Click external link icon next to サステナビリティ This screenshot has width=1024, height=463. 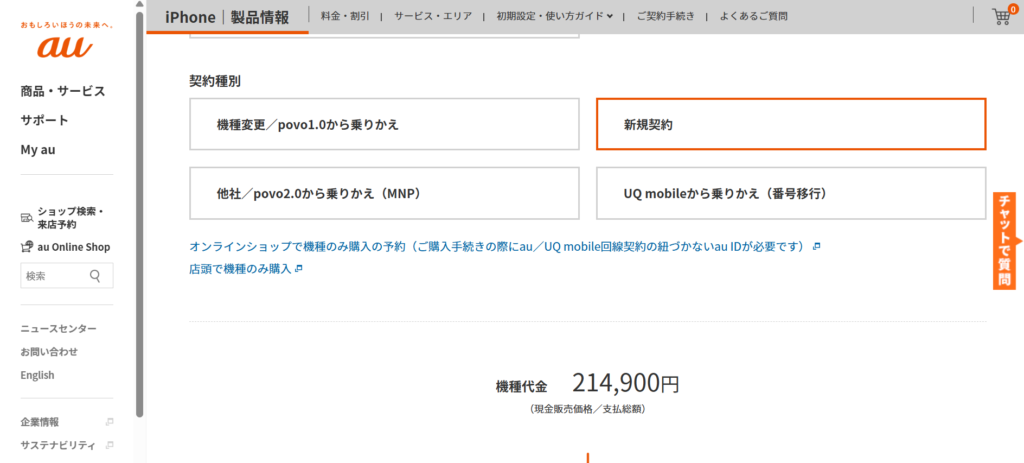(x=109, y=445)
